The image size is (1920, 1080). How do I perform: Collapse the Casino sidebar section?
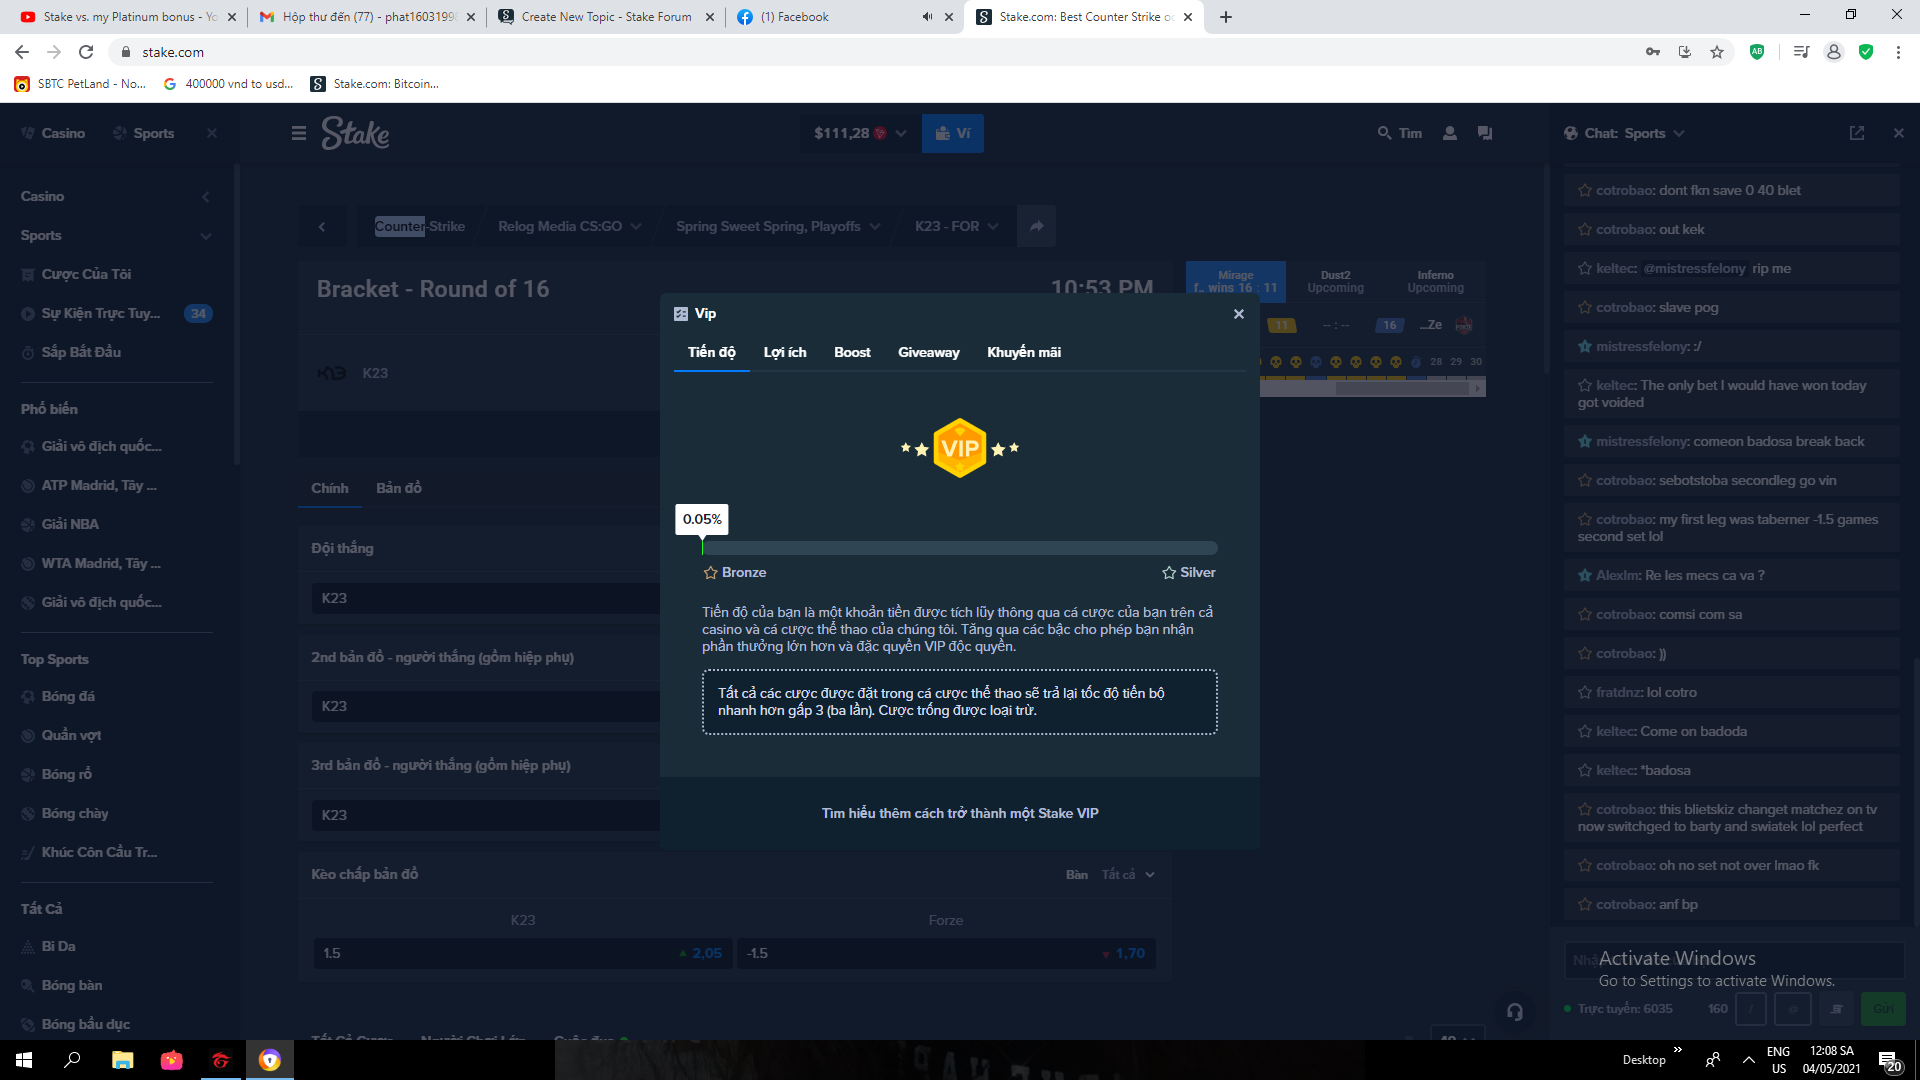pos(206,197)
